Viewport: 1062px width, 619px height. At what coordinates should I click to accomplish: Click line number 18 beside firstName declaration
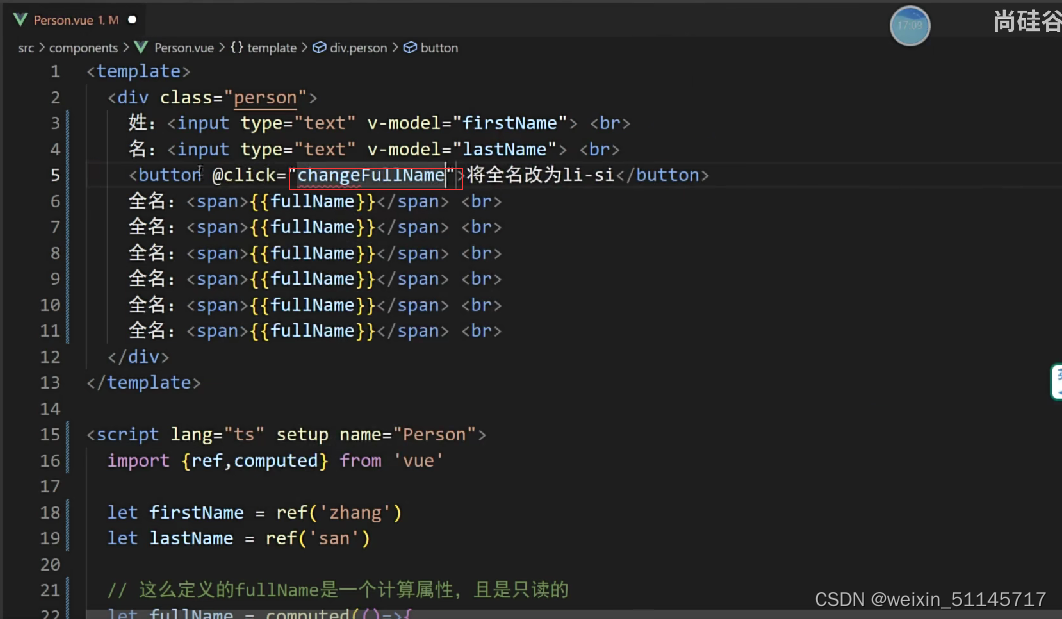[50, 512]
